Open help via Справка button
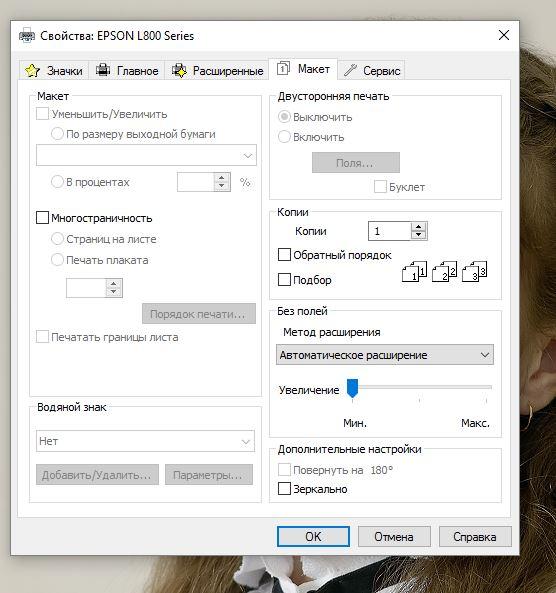 pos(475,536)
